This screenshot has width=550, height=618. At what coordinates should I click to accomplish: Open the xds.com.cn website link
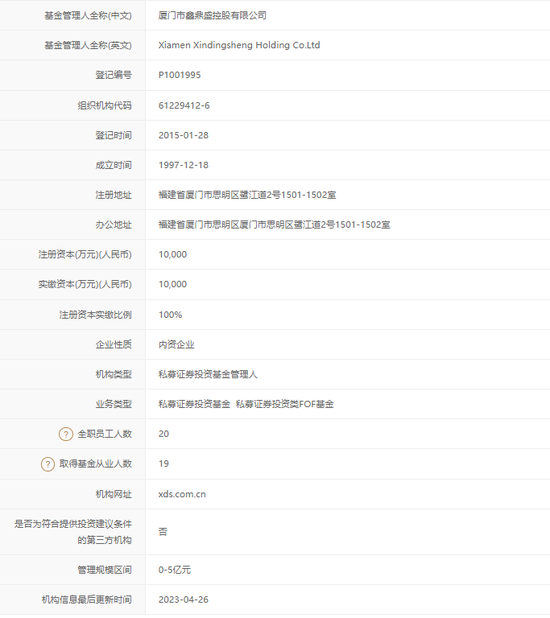pos(182,494)
